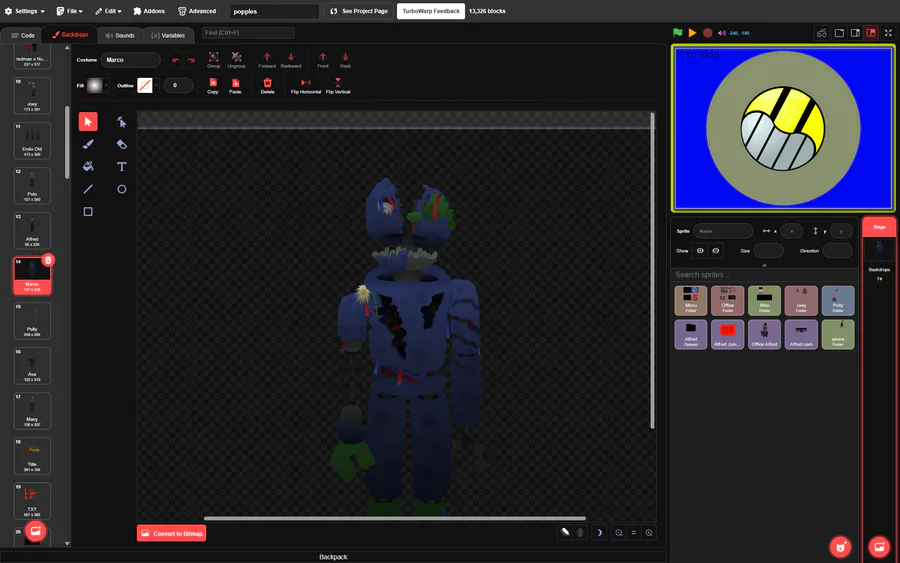This screenshot has width=900, height=563.
Task: Enter full screen stage mode
Action: (x=889, y=33)
